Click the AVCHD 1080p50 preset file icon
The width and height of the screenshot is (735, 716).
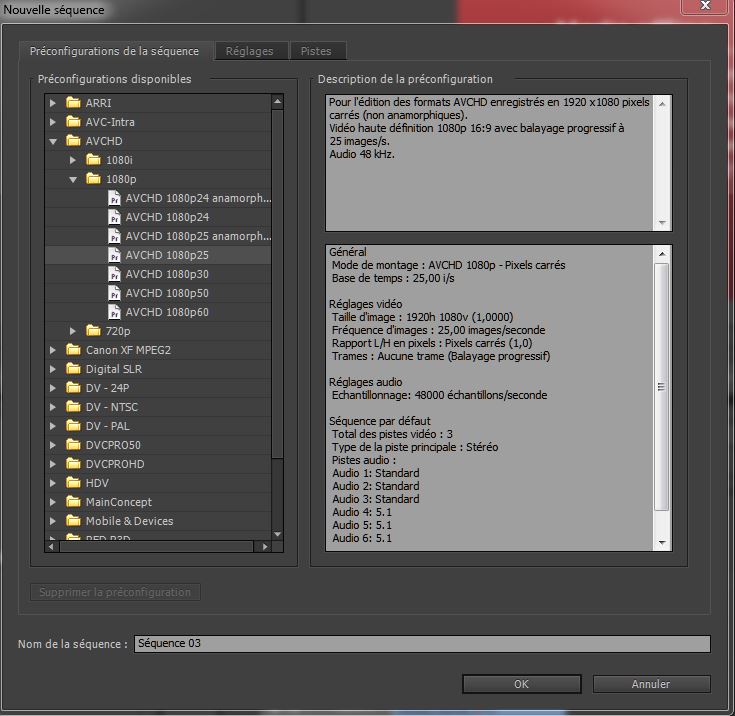(114, 293)
